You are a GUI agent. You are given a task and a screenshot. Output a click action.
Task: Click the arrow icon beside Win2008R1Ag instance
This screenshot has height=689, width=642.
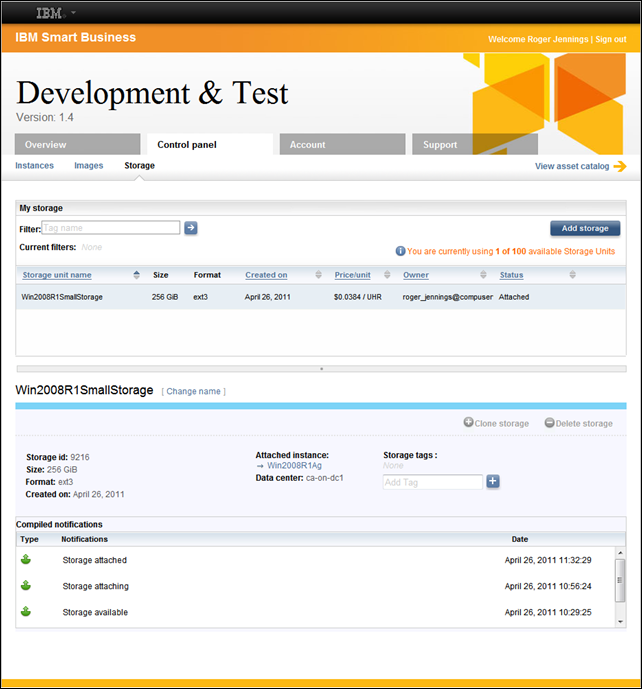[260, 466]
